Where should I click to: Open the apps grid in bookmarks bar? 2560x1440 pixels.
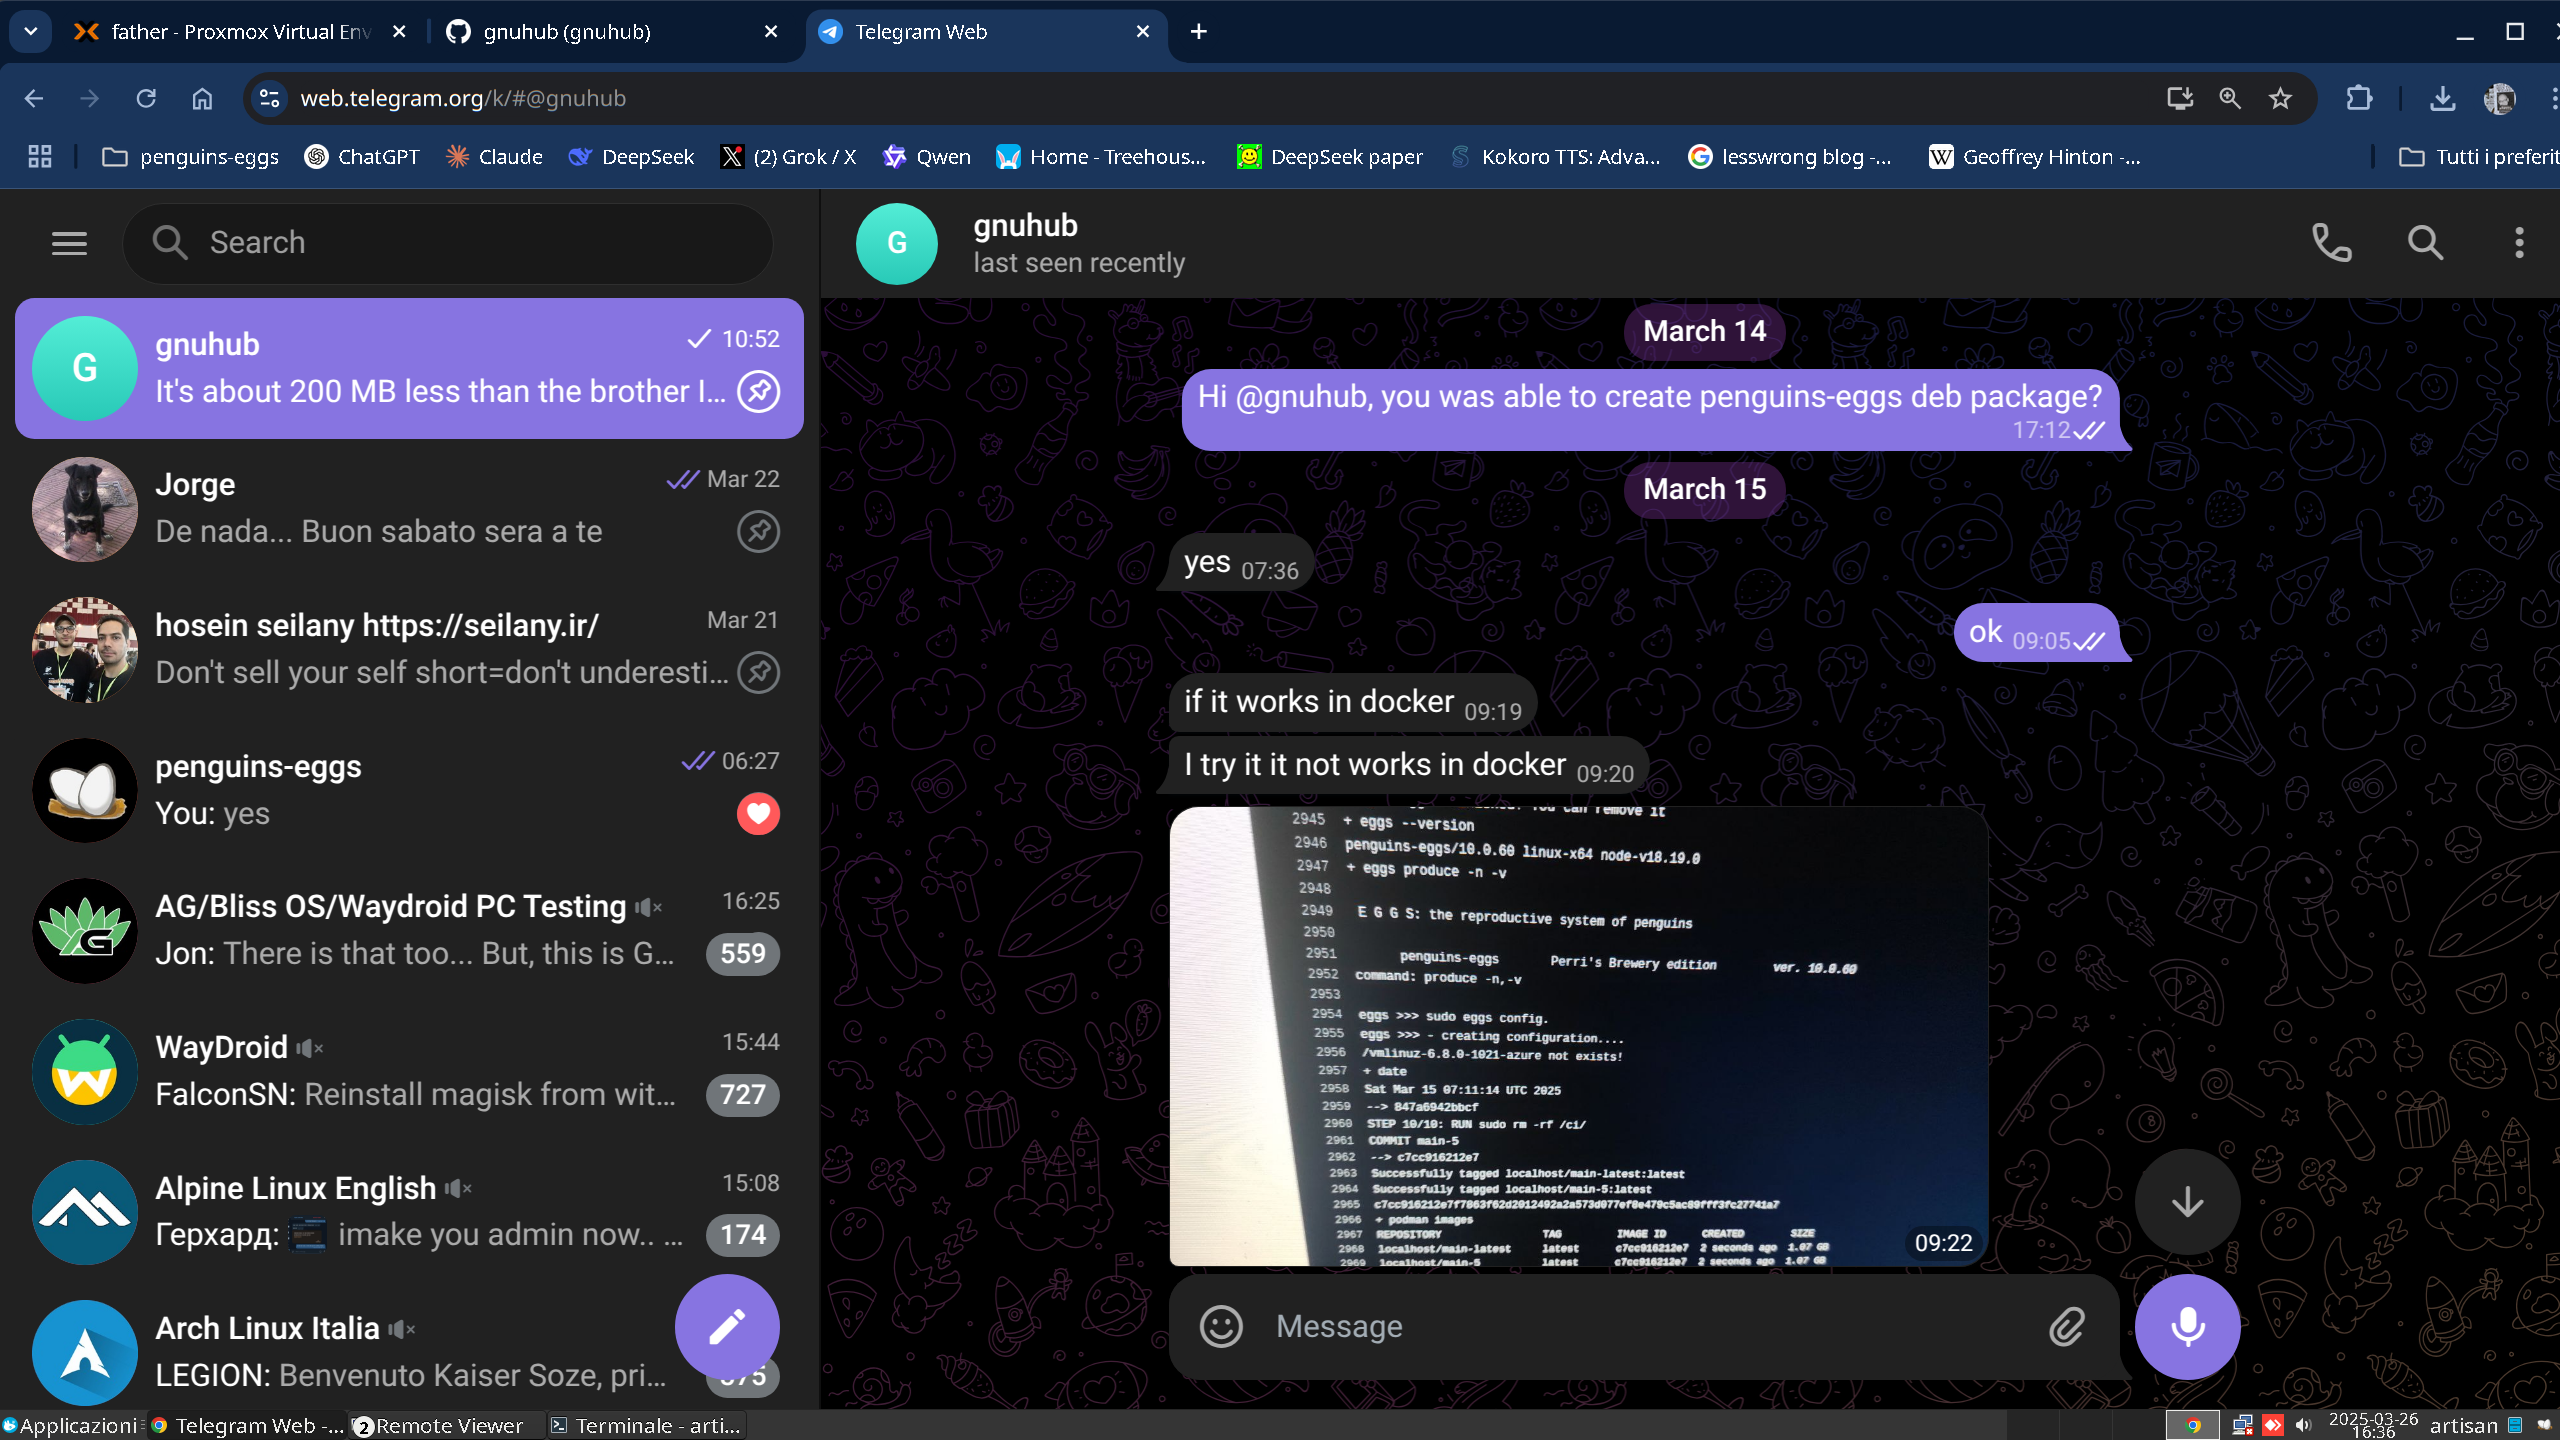pyautogui.click(x=40, y=157)
